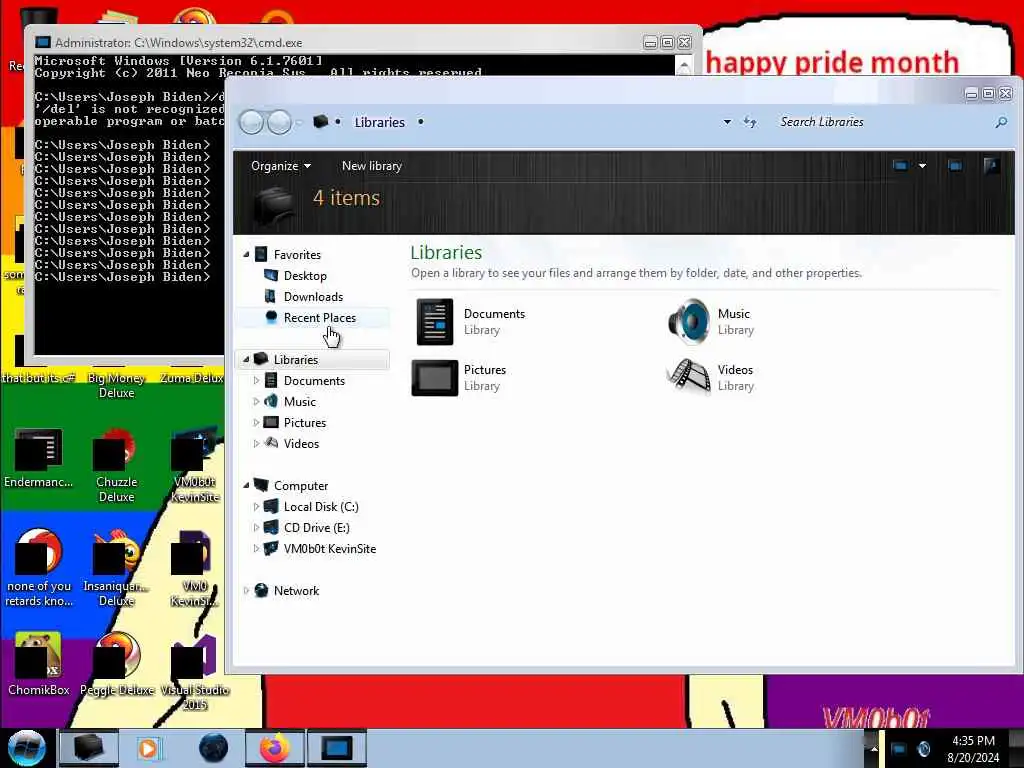Select the Music library speaker icon
1024x768 pixels.
(689, 322)
